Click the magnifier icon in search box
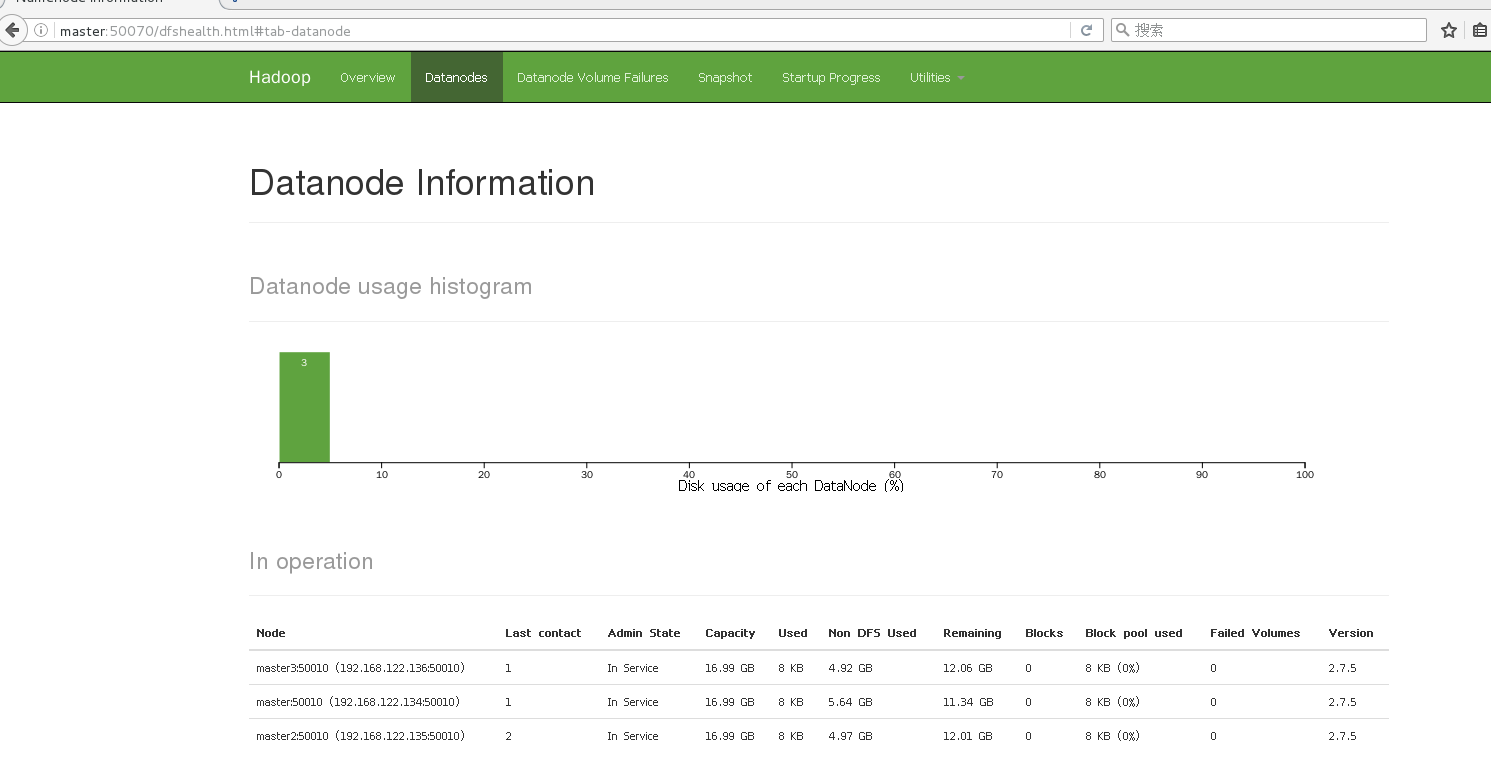Screen dimensions: 1491x760 pyautogui.click(x=1122, y=31)
